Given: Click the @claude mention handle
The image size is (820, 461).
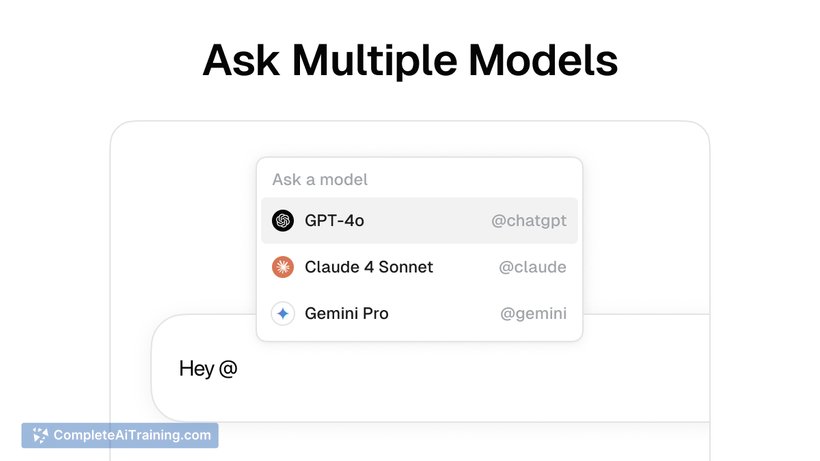Looking at the screenshot, I should (x=532, y=267).
